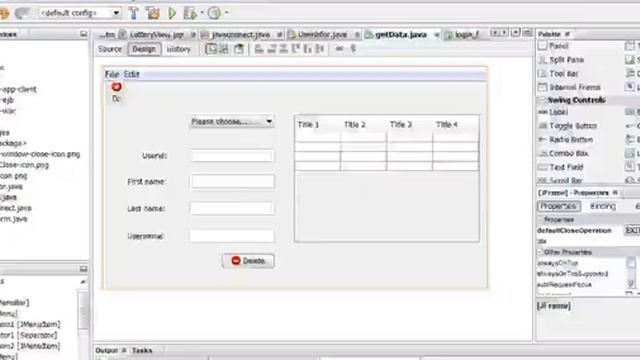Maximize the editor window icon
This screenshot has height=360, width=640.
click(527, 32)
